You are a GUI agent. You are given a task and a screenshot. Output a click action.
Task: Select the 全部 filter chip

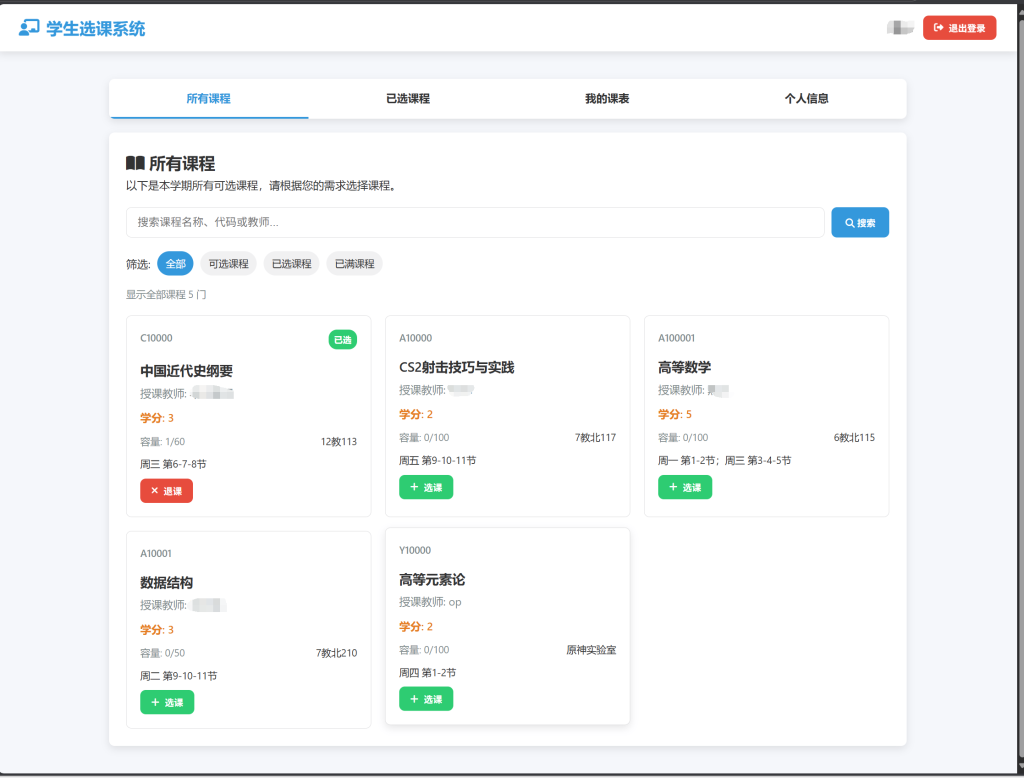(175, 264)
